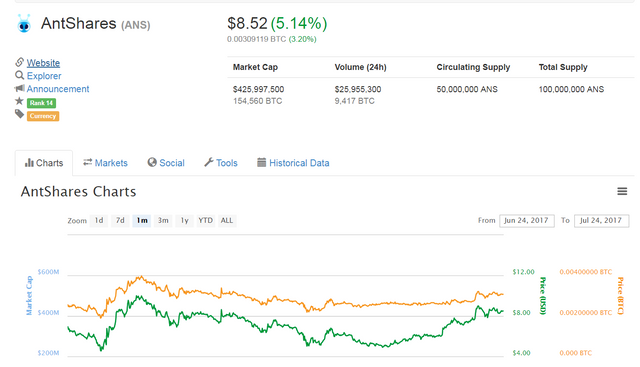The height and width of the screenshot is (367, 640).
Task: Switch to the Historical Data tab
Action: (x=293, y=163)
